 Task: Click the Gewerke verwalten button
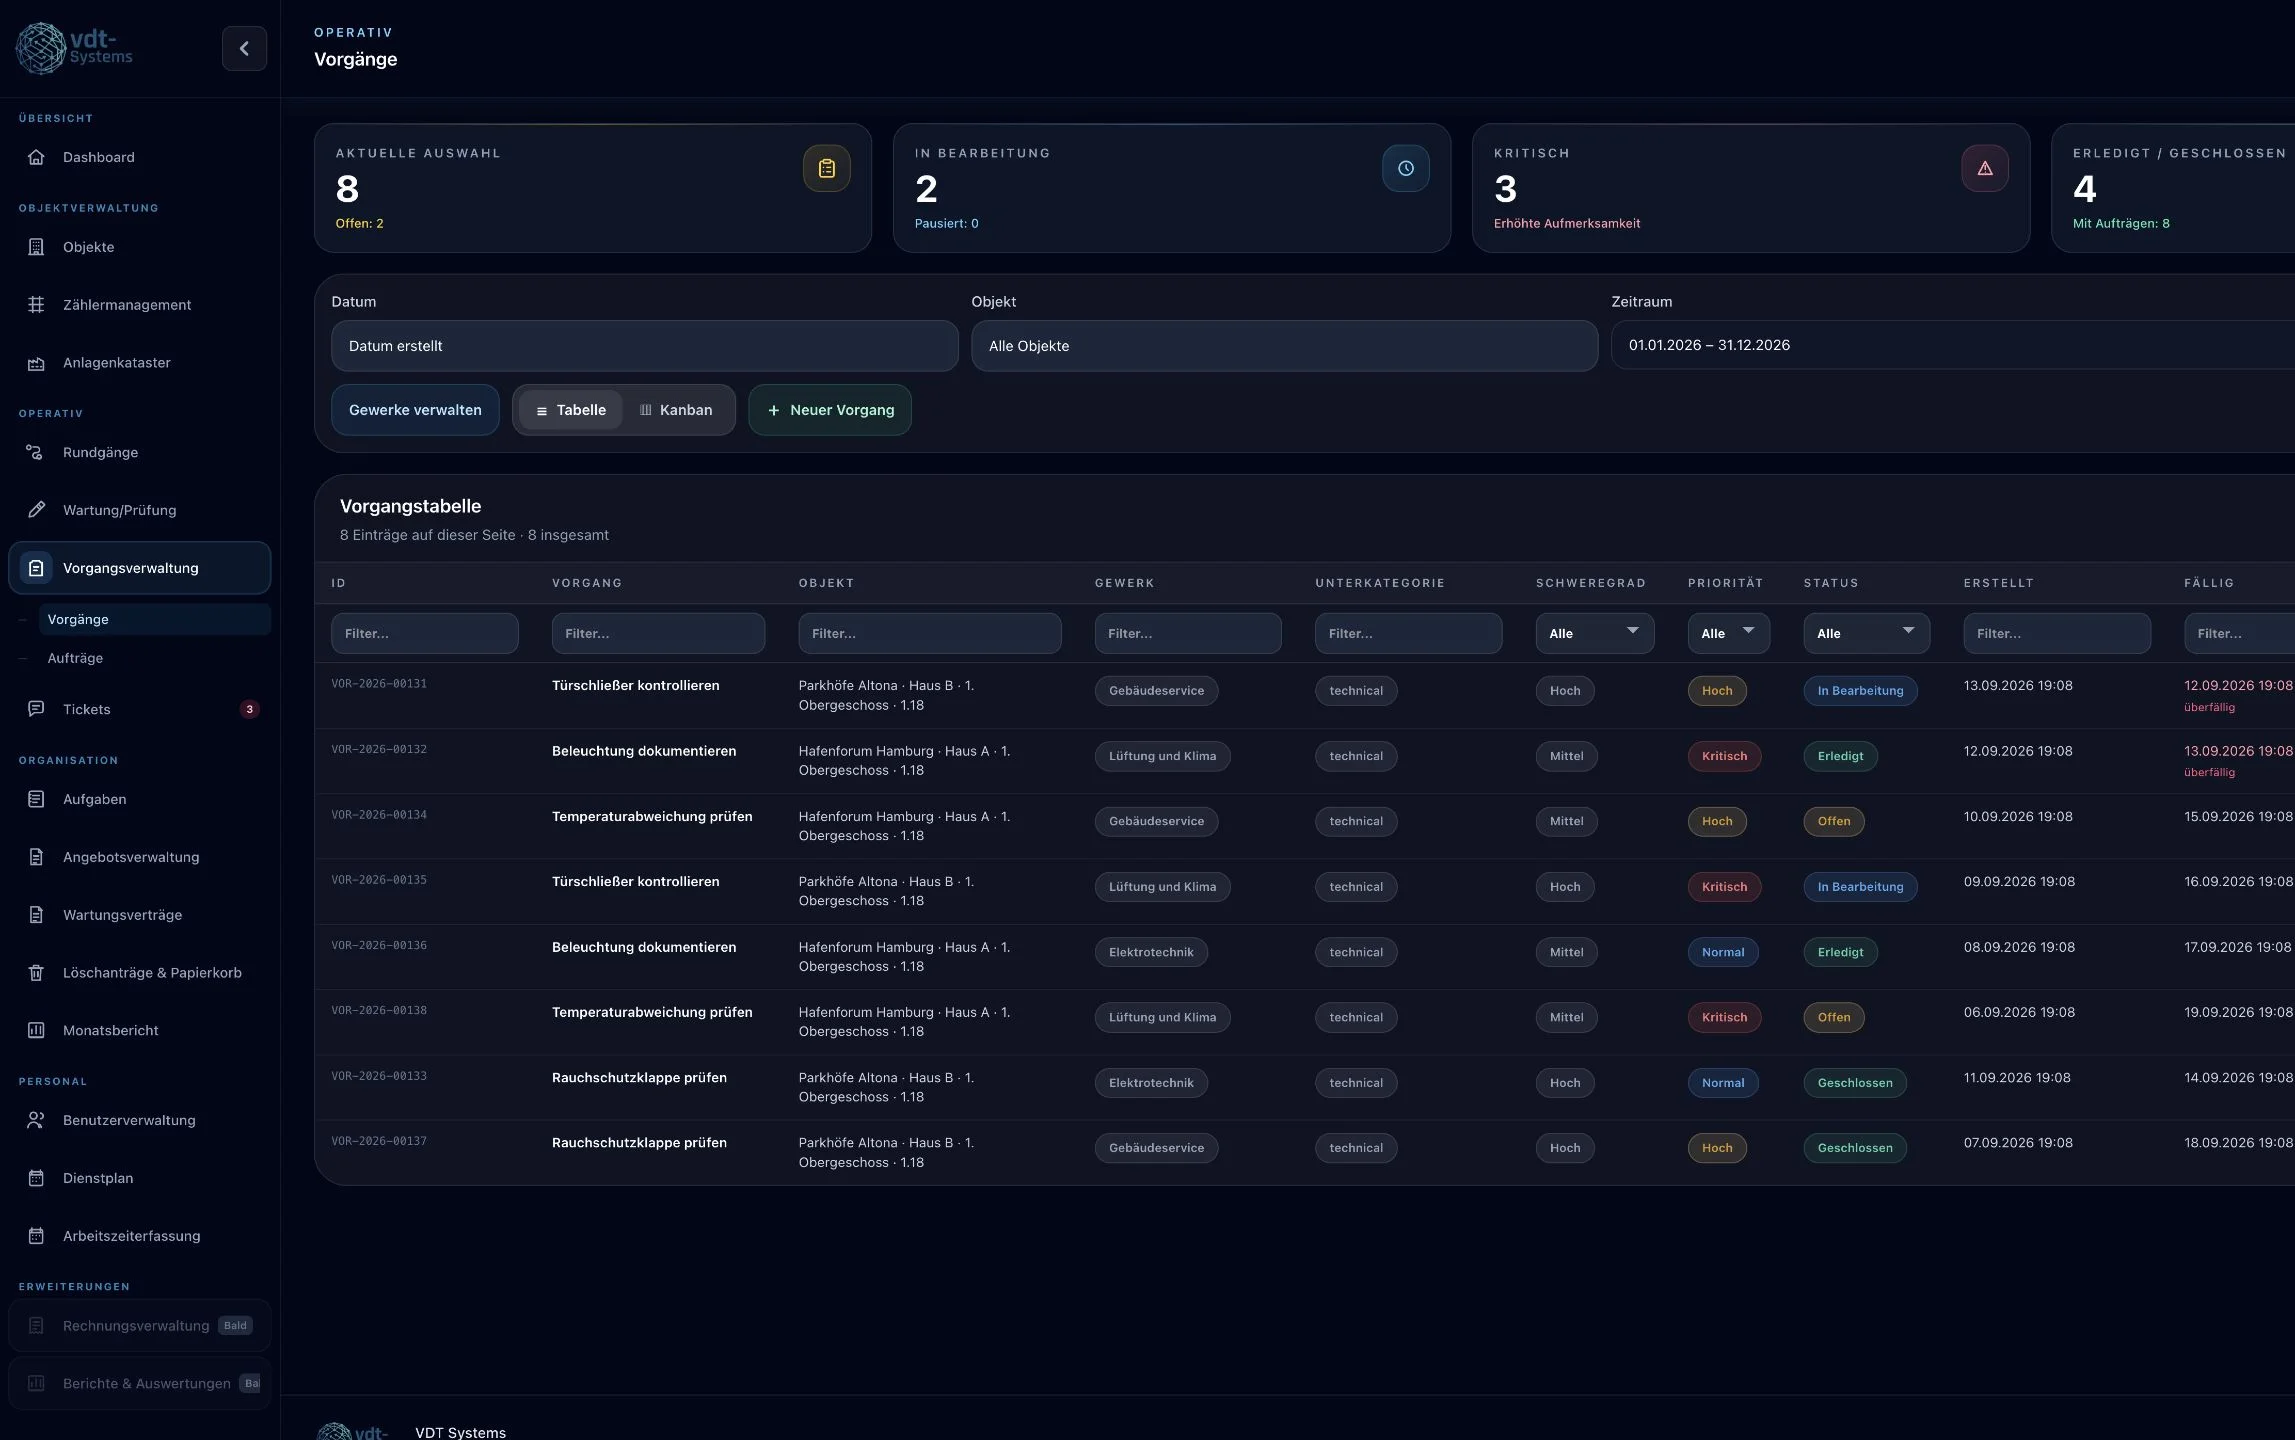pos(415,410)
